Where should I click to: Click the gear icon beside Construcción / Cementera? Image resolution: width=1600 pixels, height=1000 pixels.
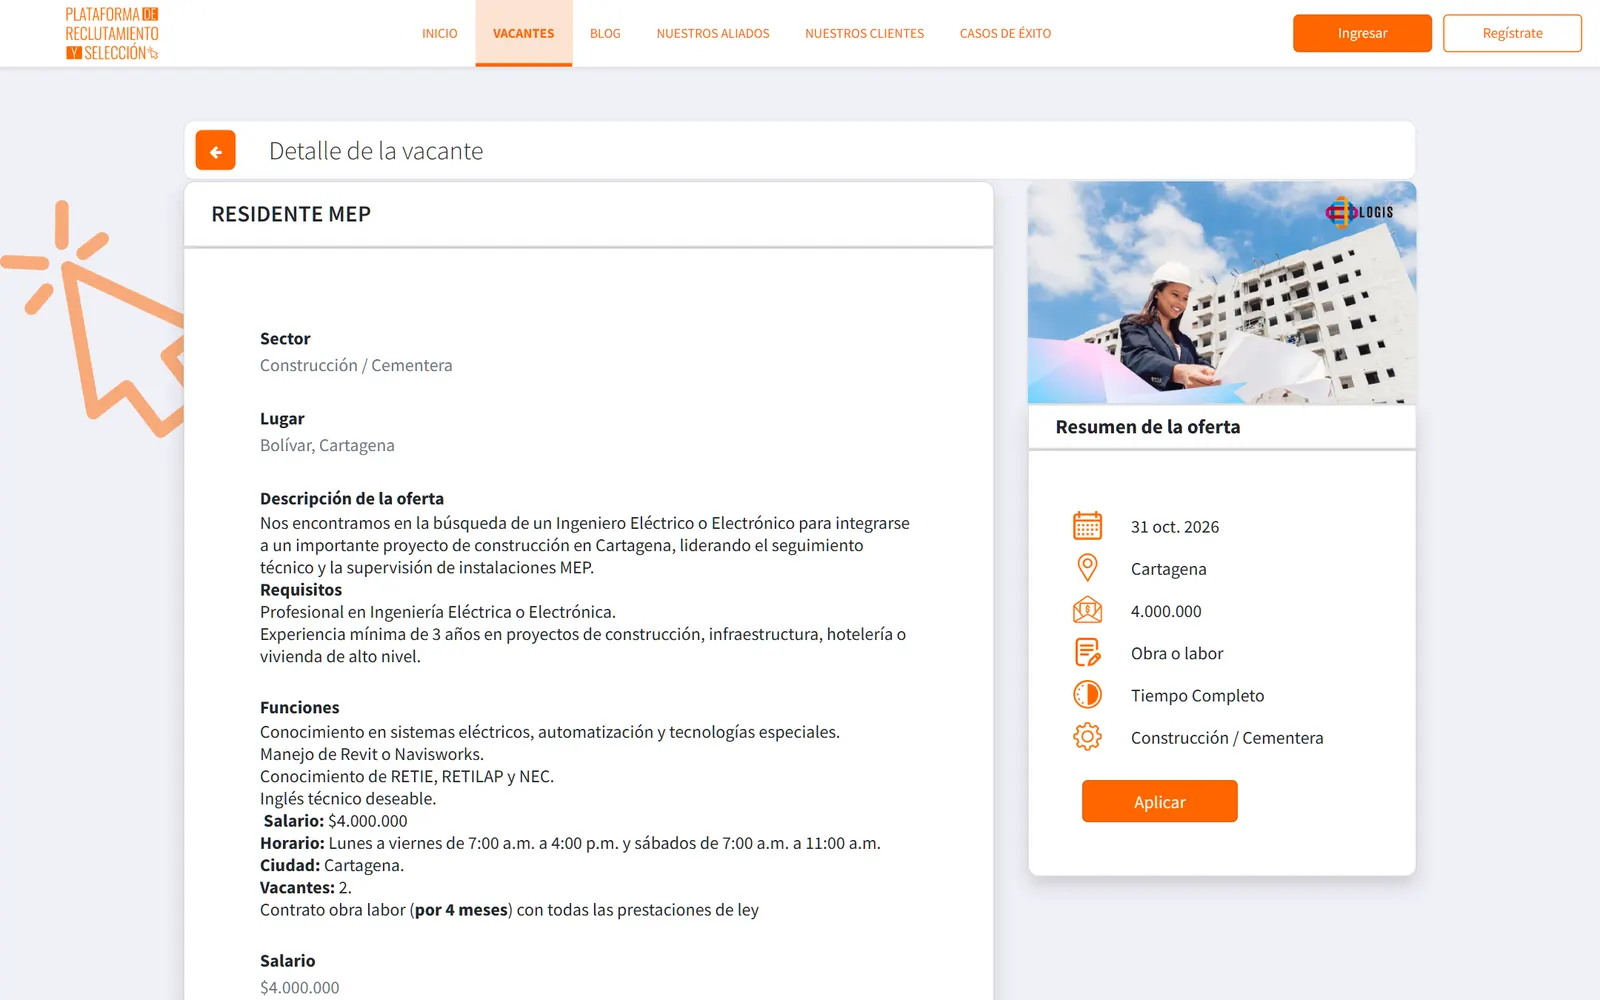click(x=1087, y=737)
